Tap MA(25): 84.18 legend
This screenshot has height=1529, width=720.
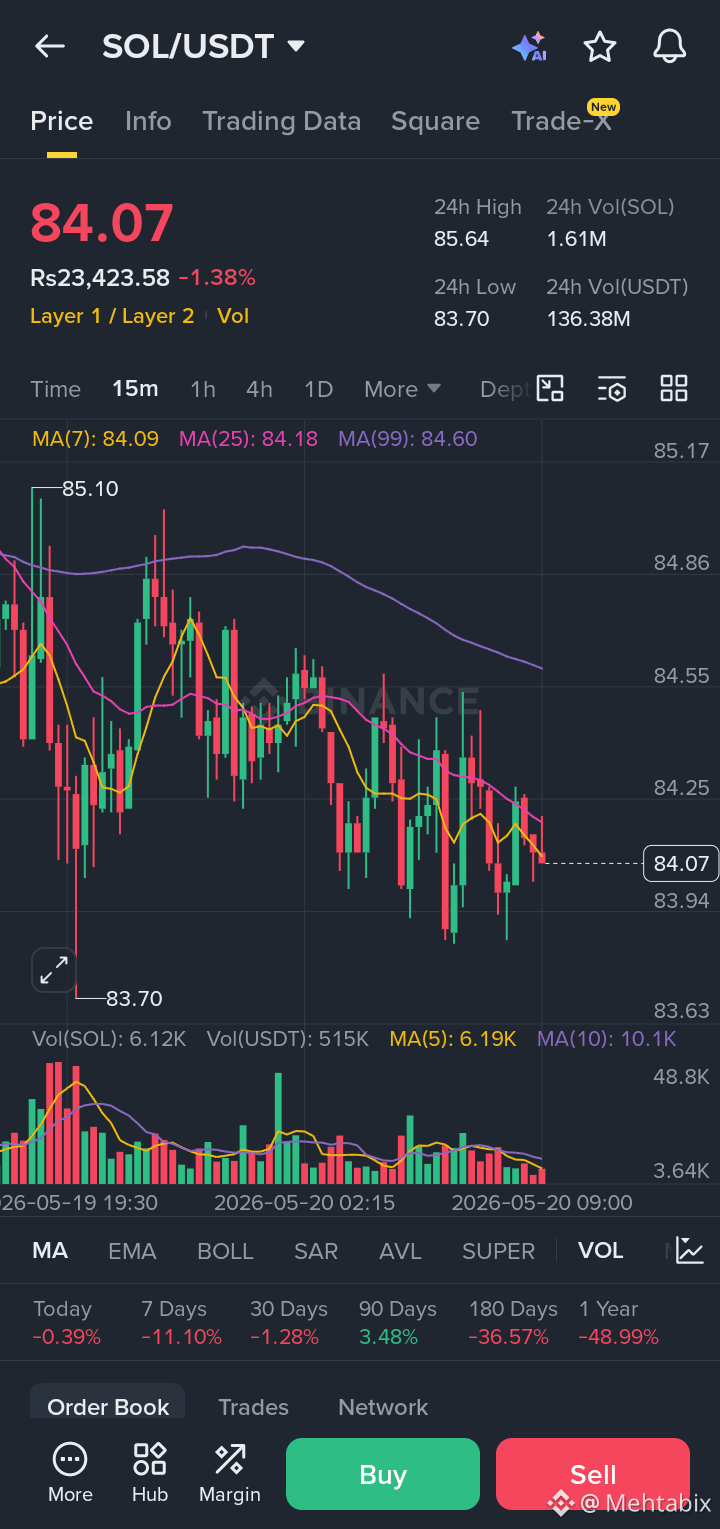tap(248, 439)
